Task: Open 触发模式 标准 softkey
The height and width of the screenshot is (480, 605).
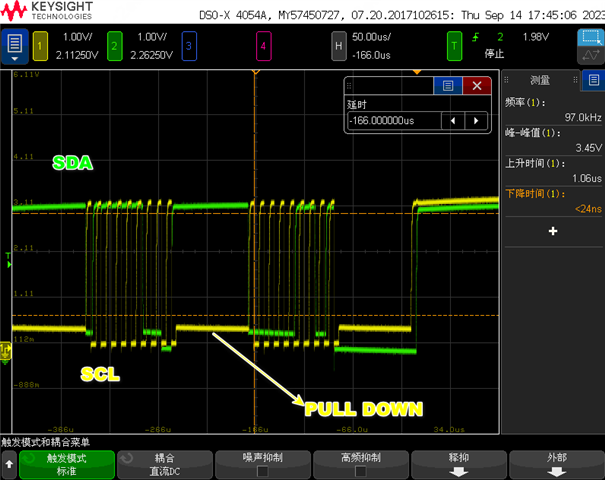Action: coord(67,464)
